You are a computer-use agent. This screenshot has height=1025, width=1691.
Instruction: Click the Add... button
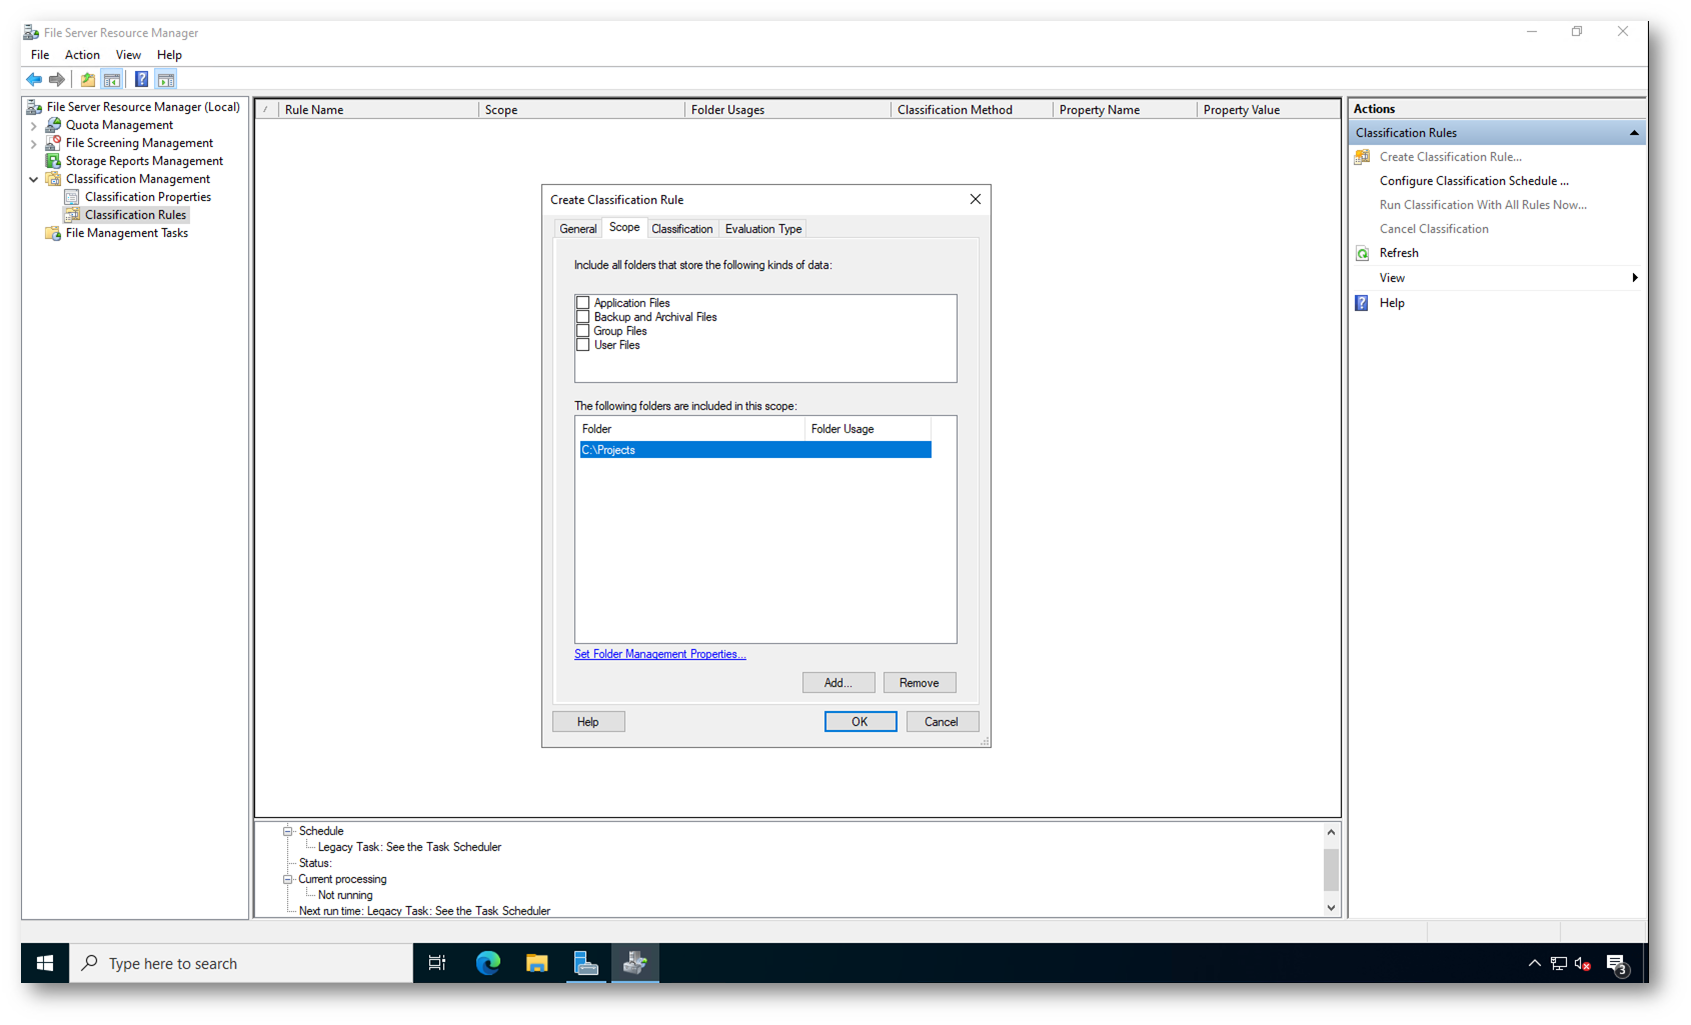click(838, 683)
